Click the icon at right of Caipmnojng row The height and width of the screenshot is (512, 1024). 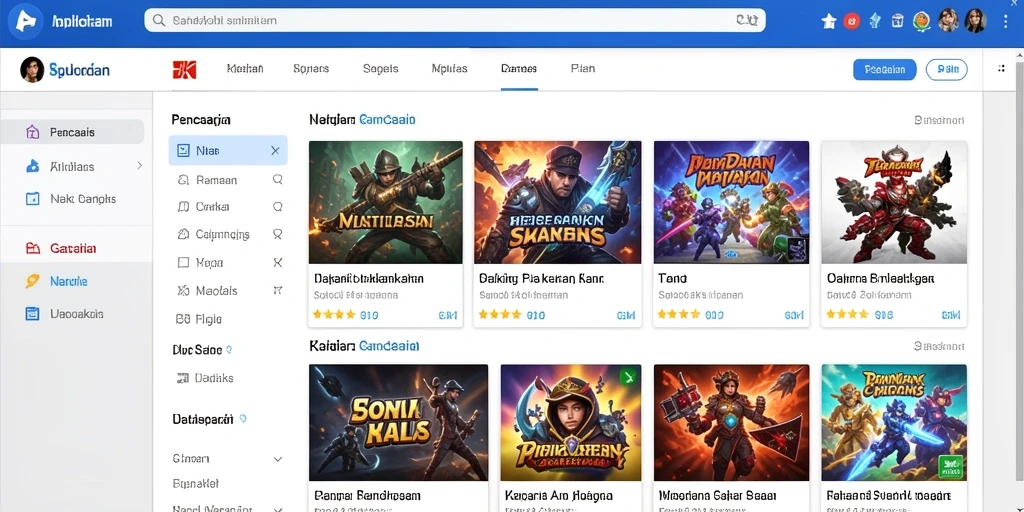click(x=277, y=234)
